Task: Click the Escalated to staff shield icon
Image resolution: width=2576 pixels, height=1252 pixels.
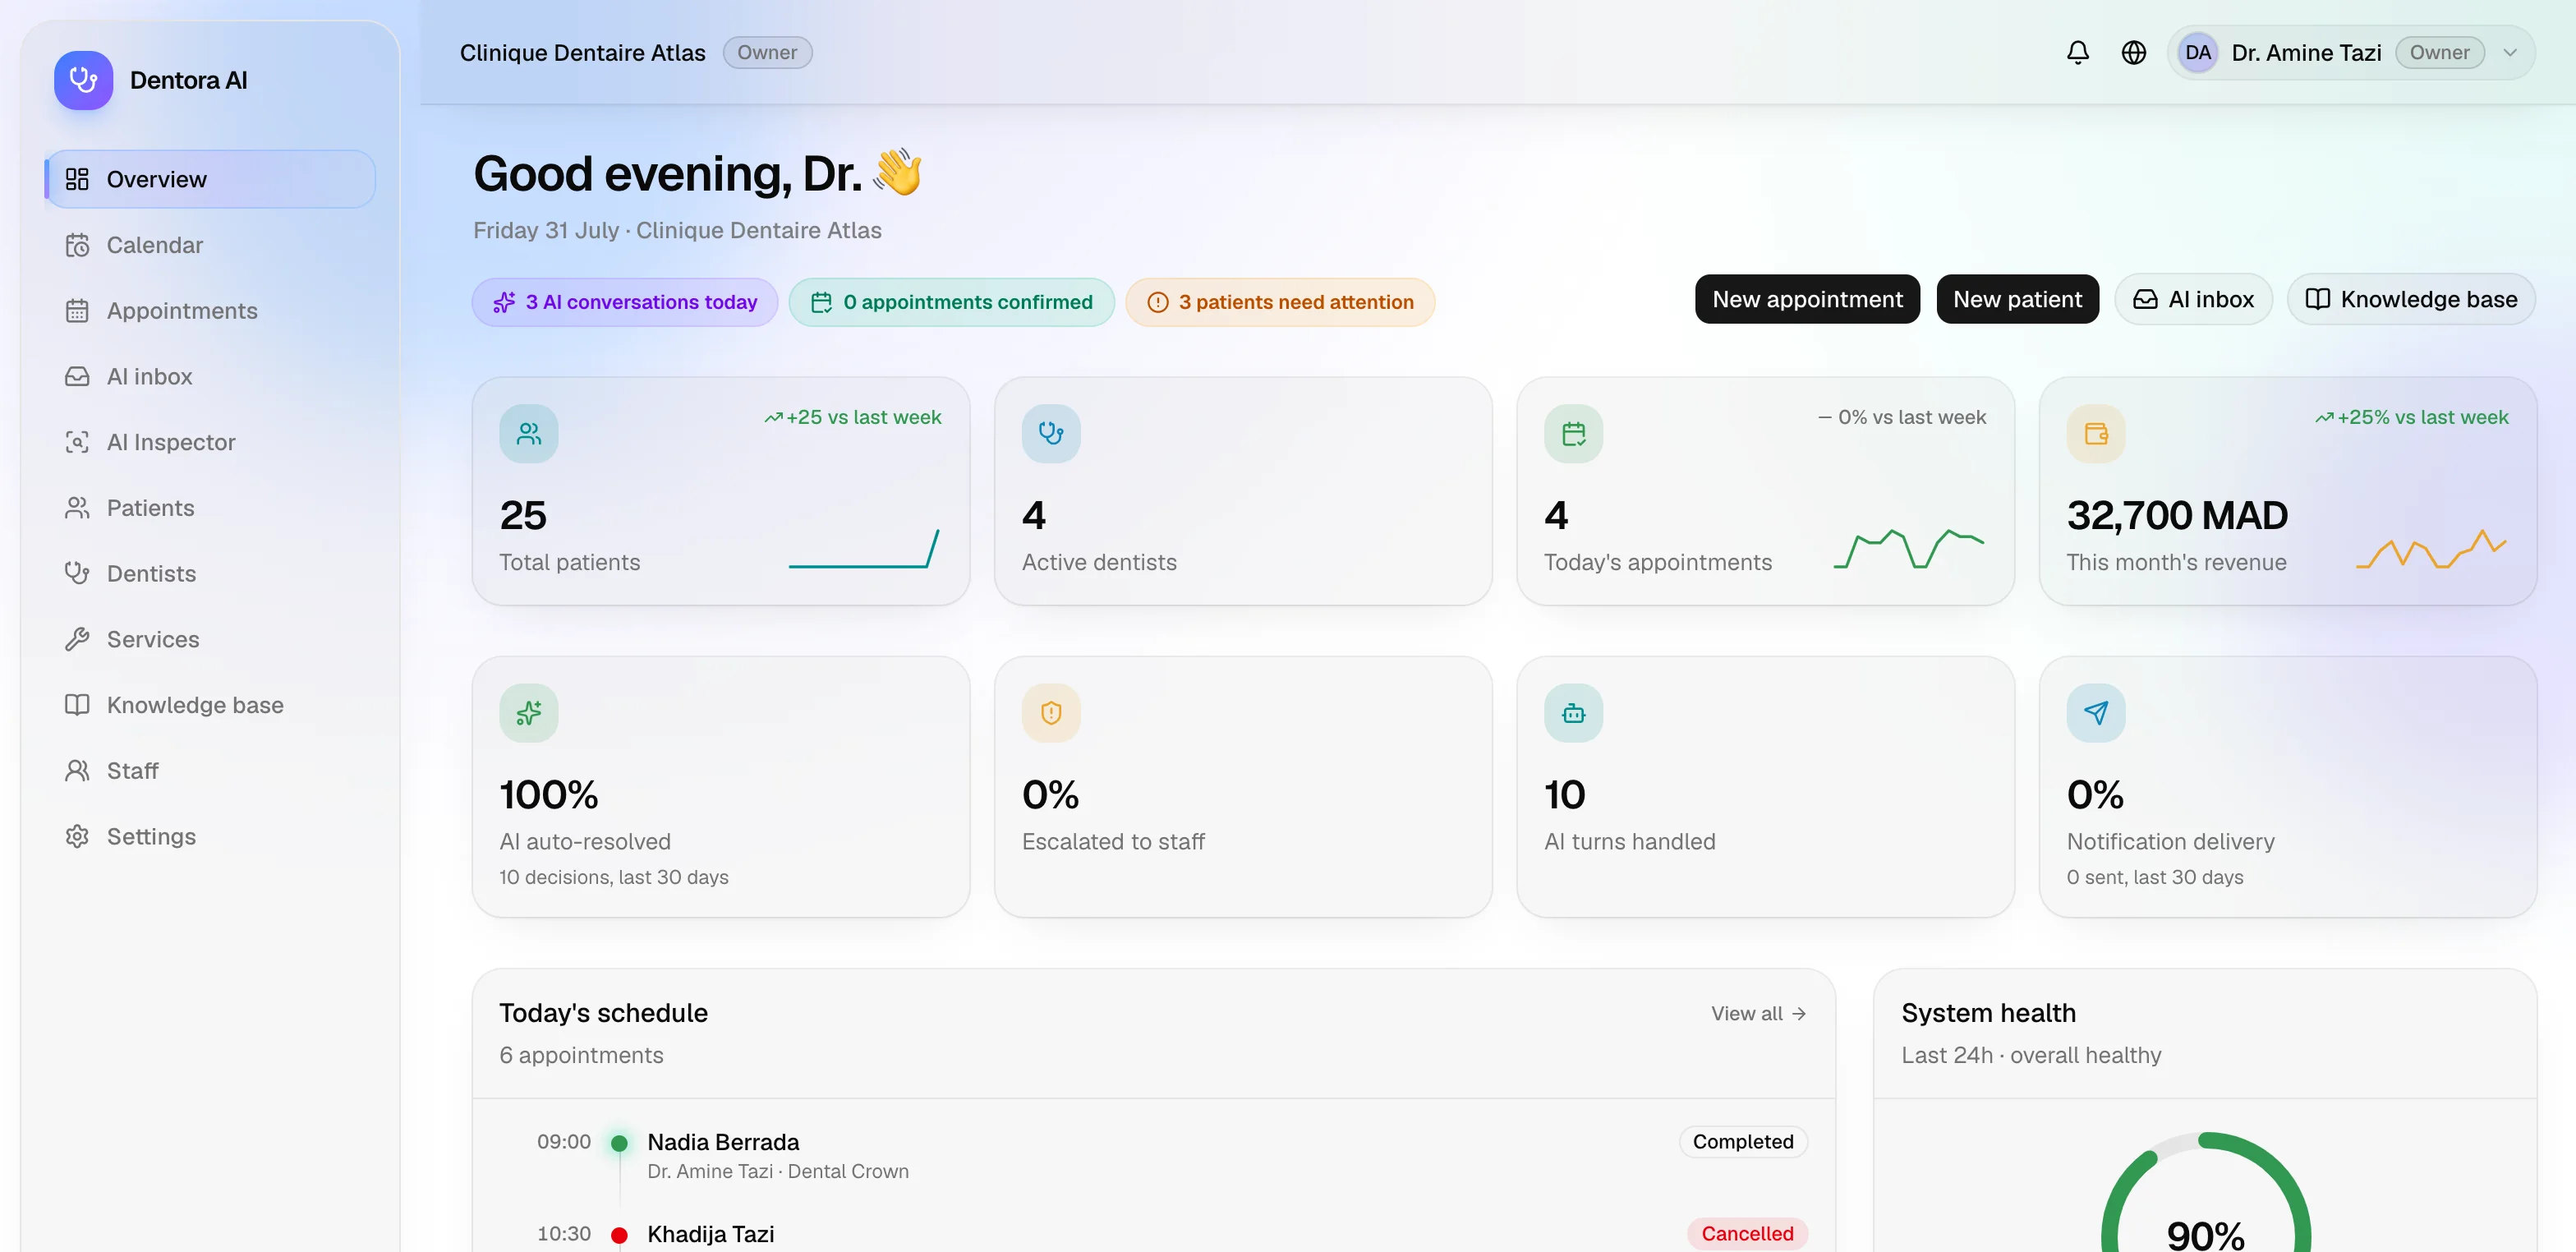Action: pos(1051,713)
